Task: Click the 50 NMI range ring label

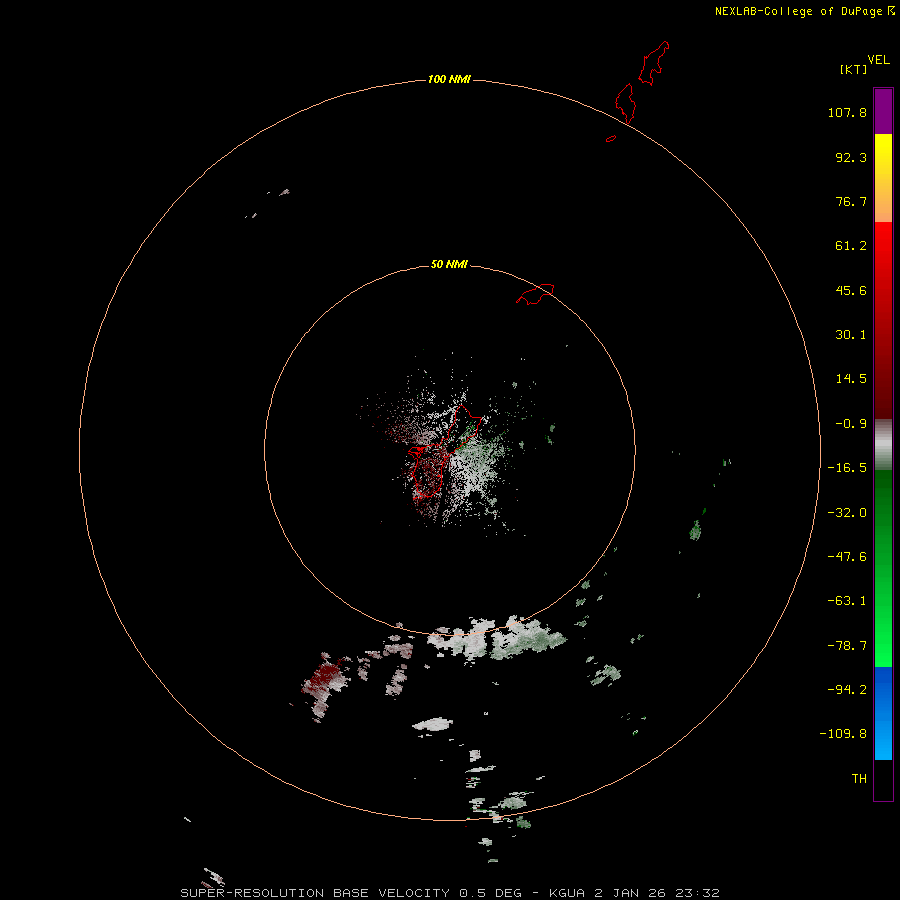Action: click(x=449, y=264)
